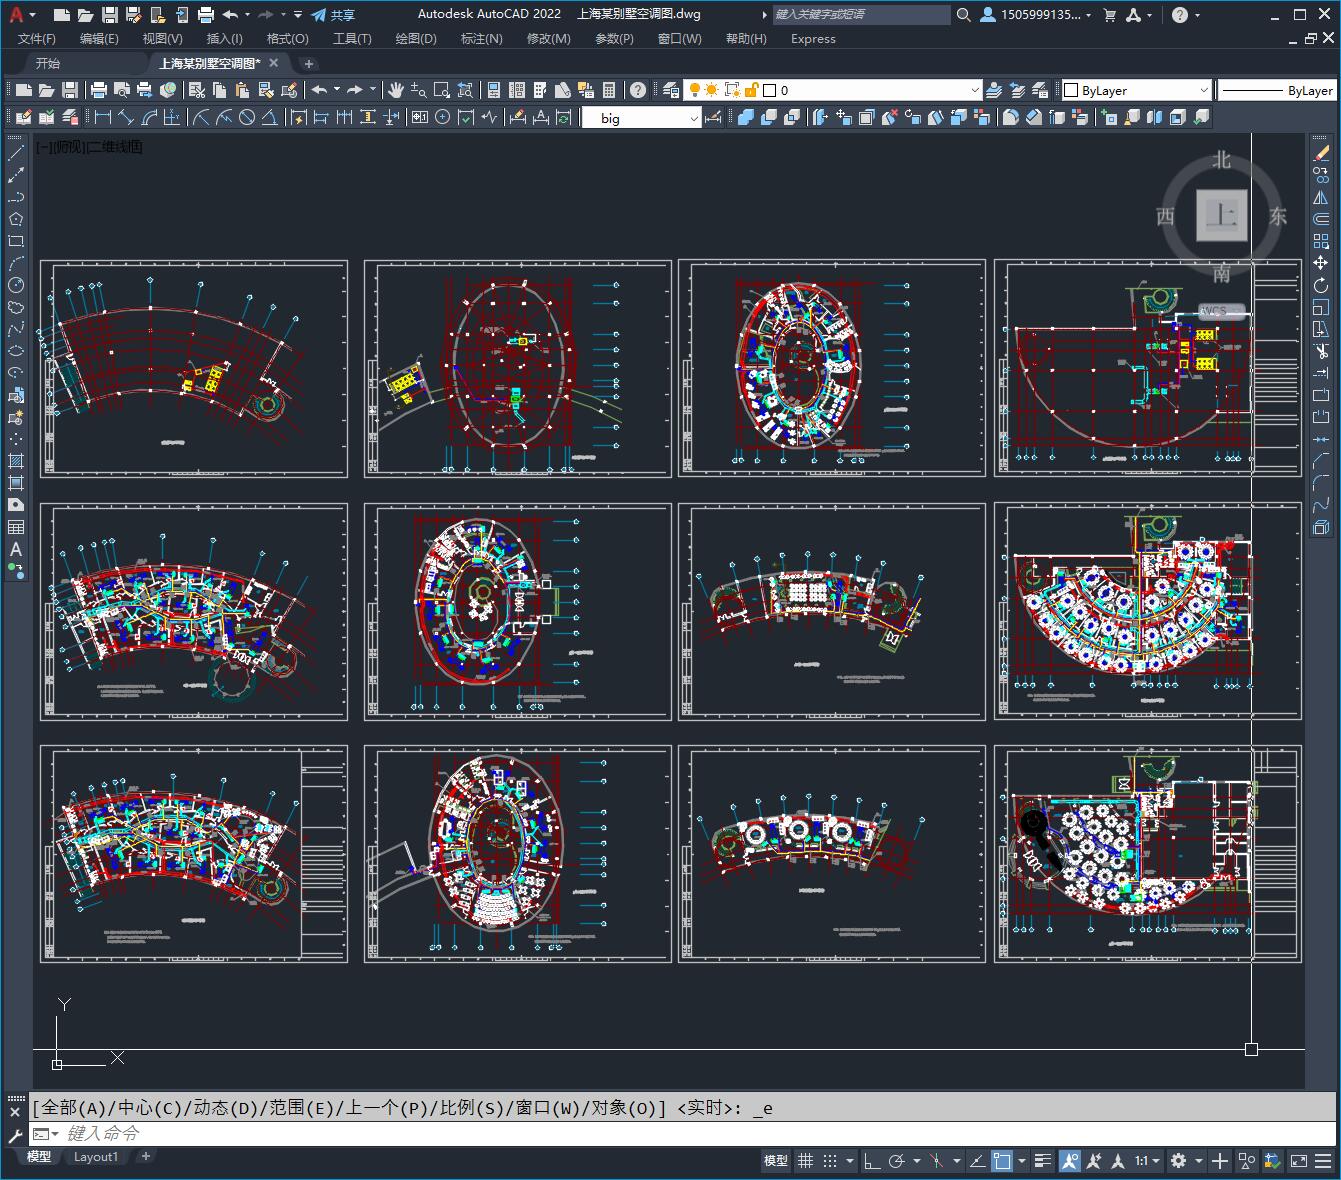The height and width of the screenshot is (1180, 1341).
Task: Click the keyword search input field
Action: tap(861, 15)
